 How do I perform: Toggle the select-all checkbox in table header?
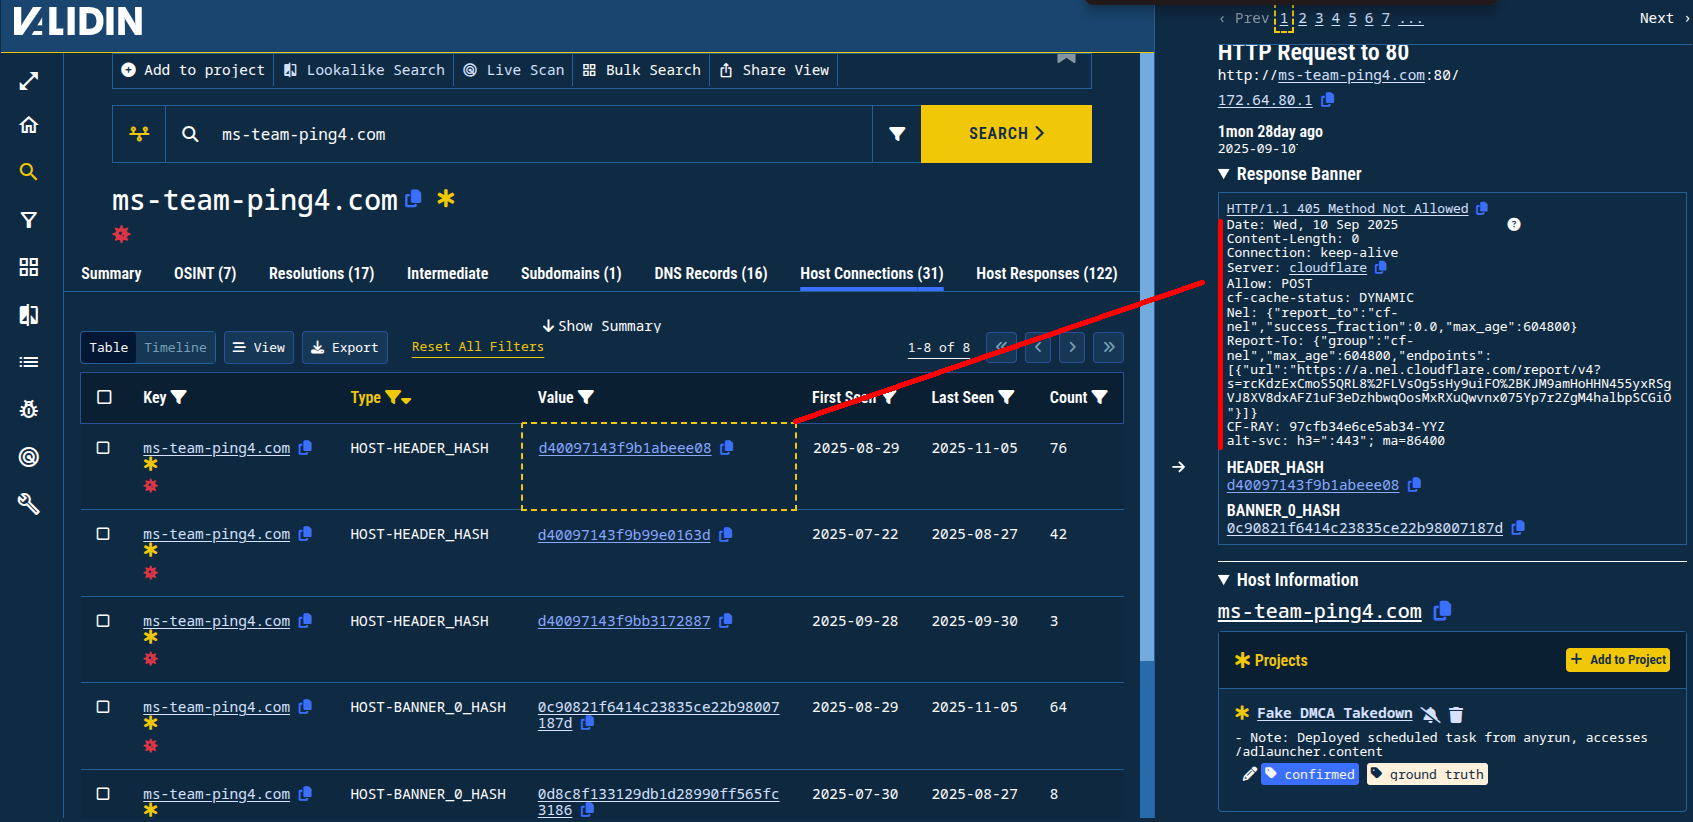pos(104,398)
